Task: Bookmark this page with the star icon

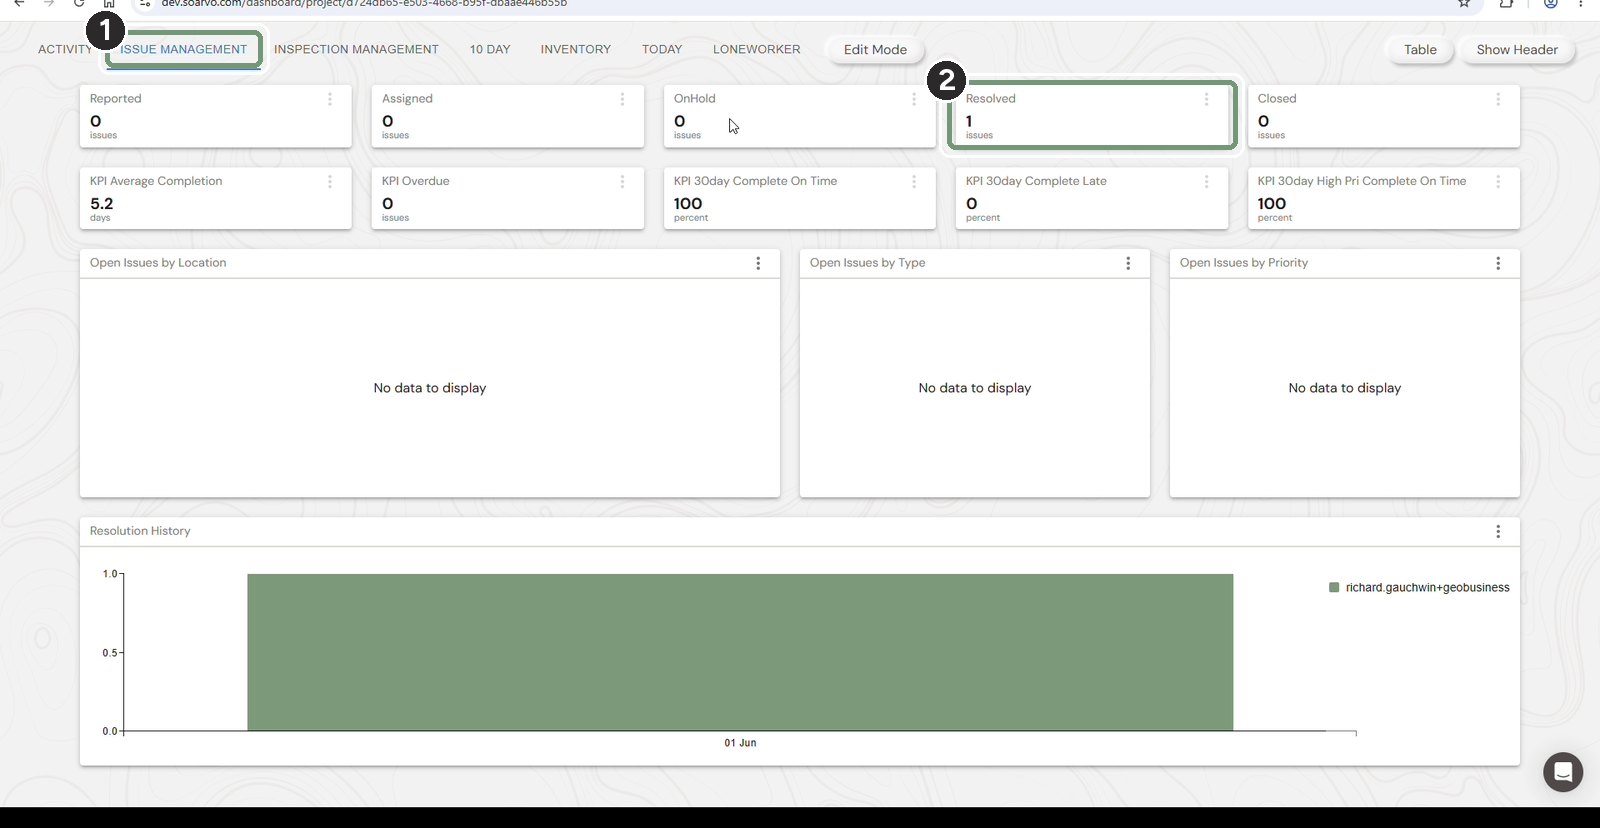Action: pyautogui.click(x=1464, y=3)
